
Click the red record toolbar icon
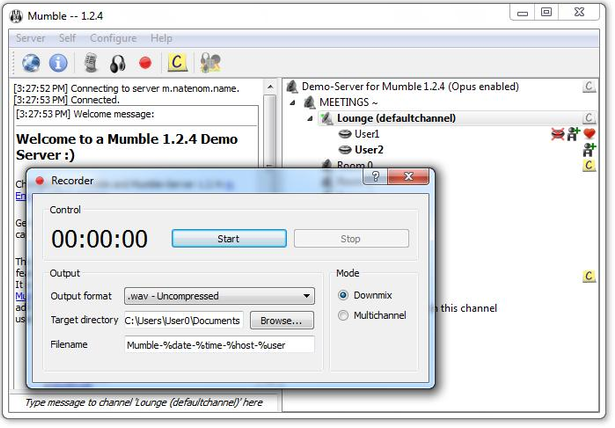tap(145, 63)
